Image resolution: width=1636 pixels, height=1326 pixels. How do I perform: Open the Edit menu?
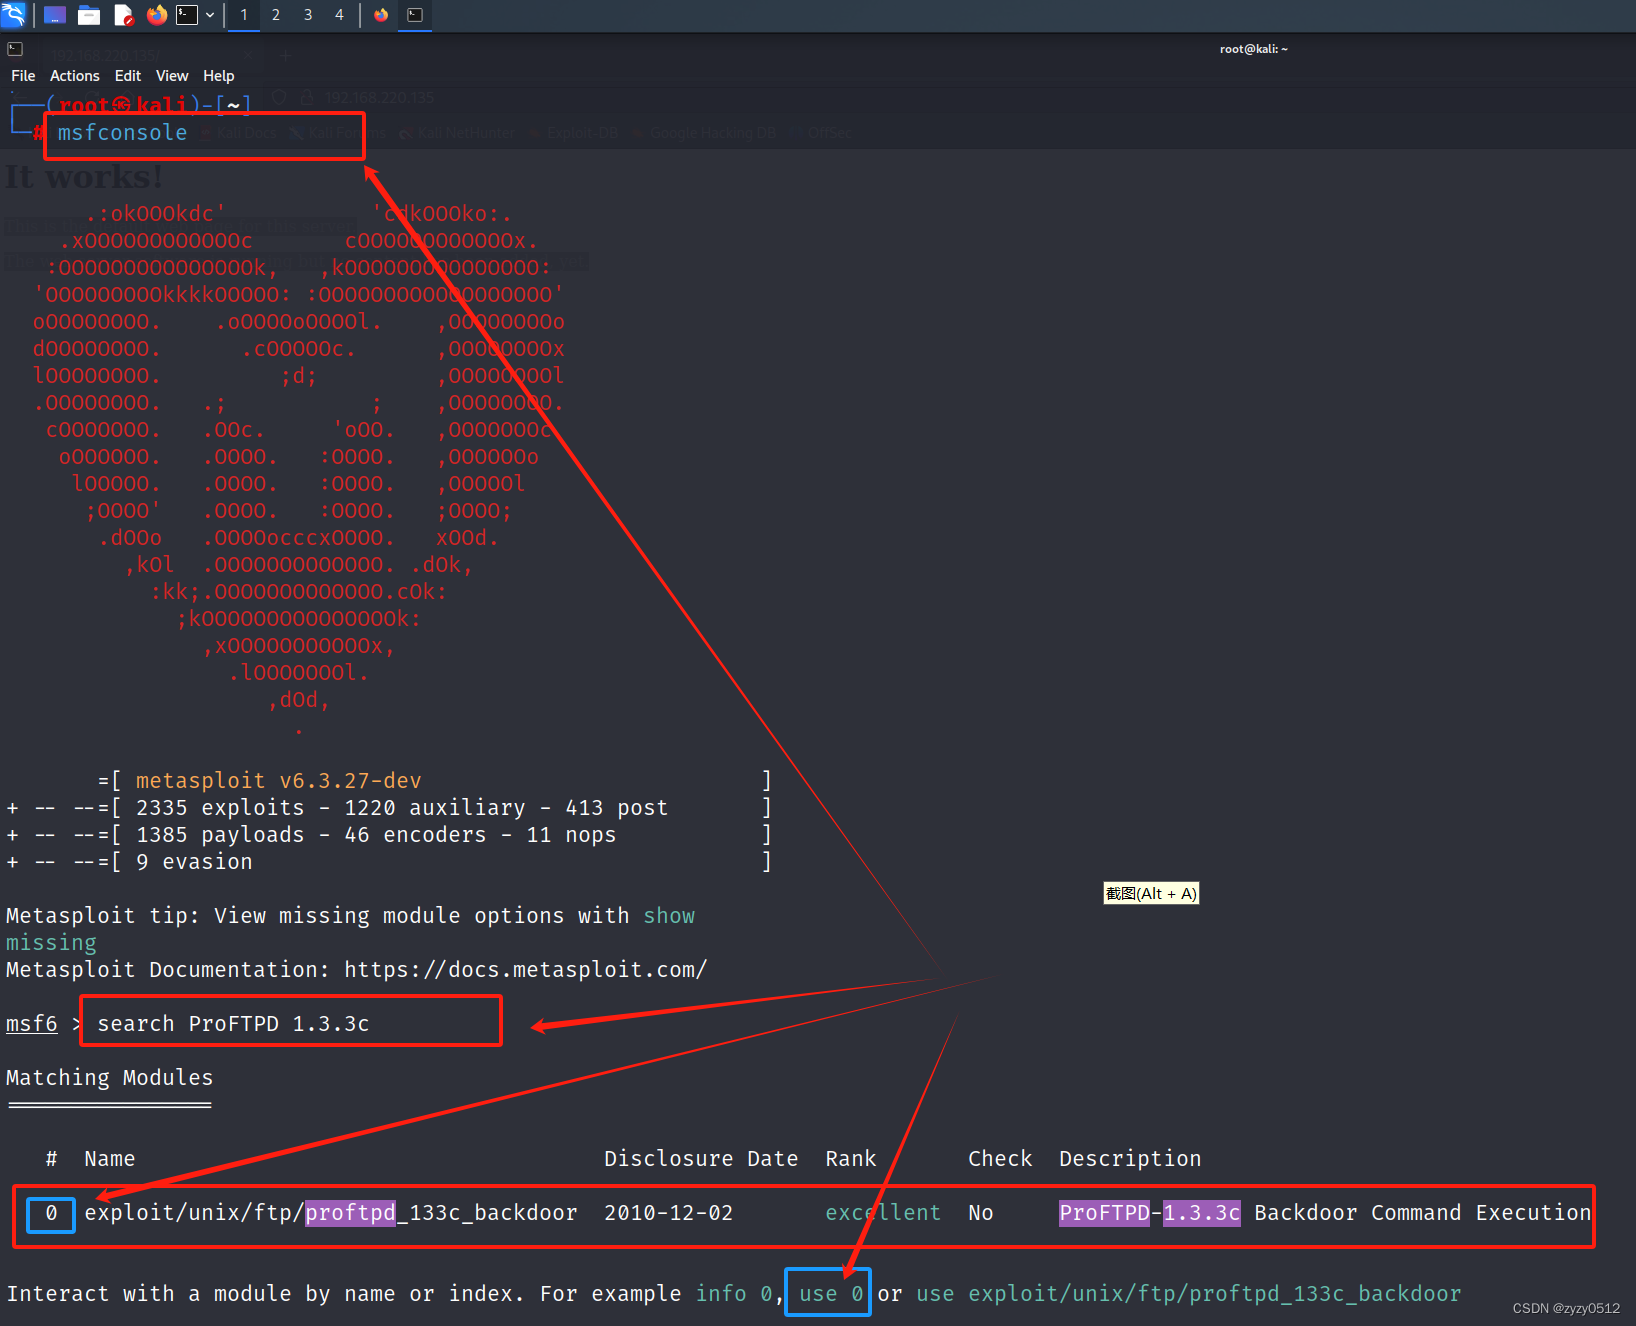128,76
